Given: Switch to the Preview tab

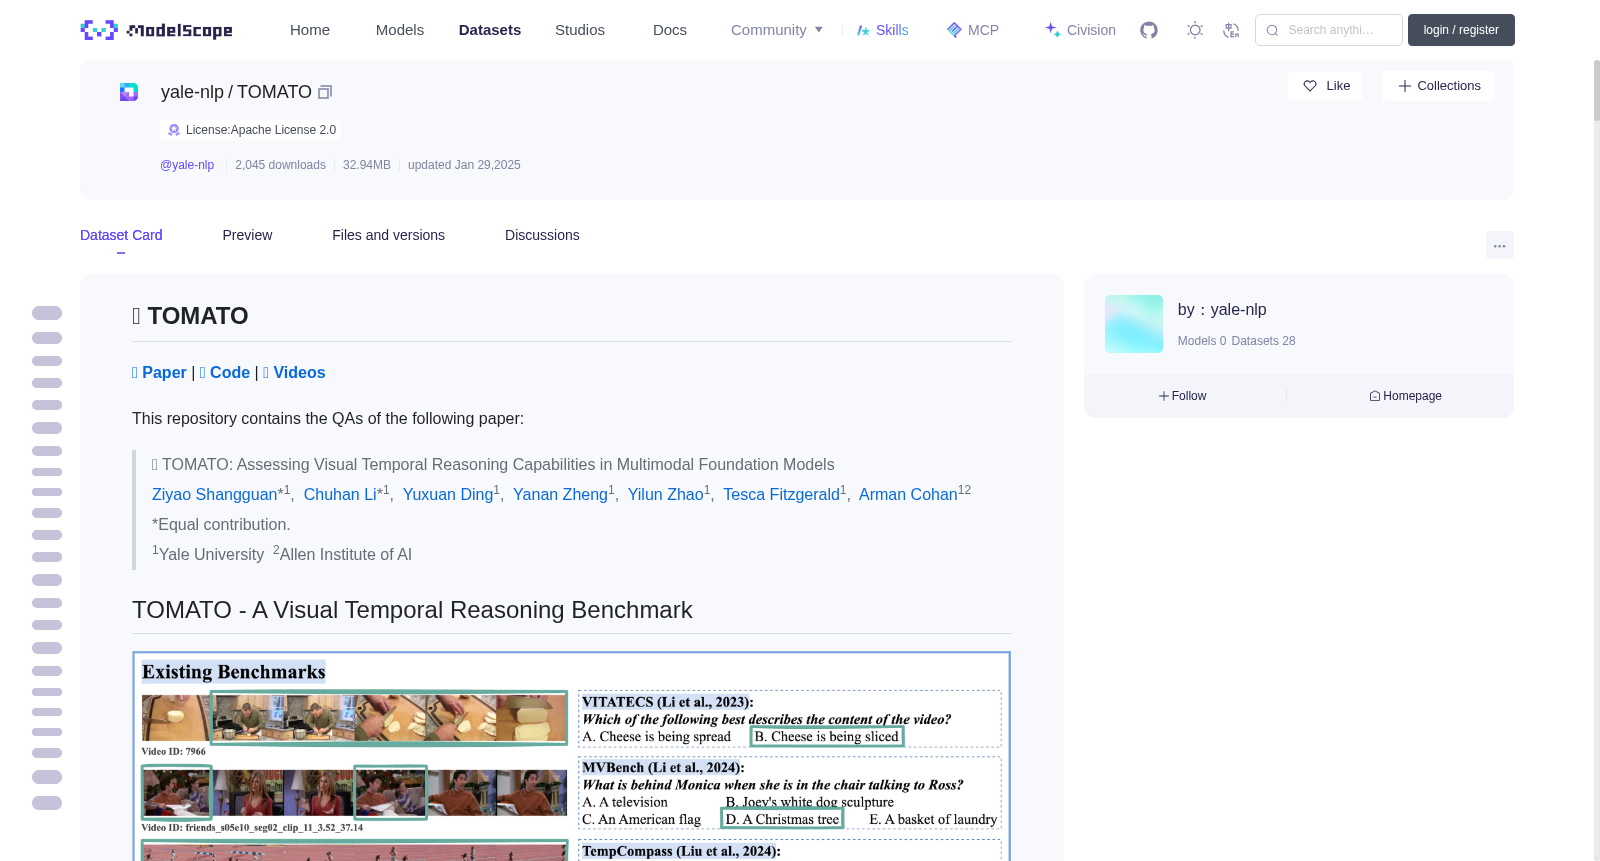Looking at the screenshot, I should (247, 235).
